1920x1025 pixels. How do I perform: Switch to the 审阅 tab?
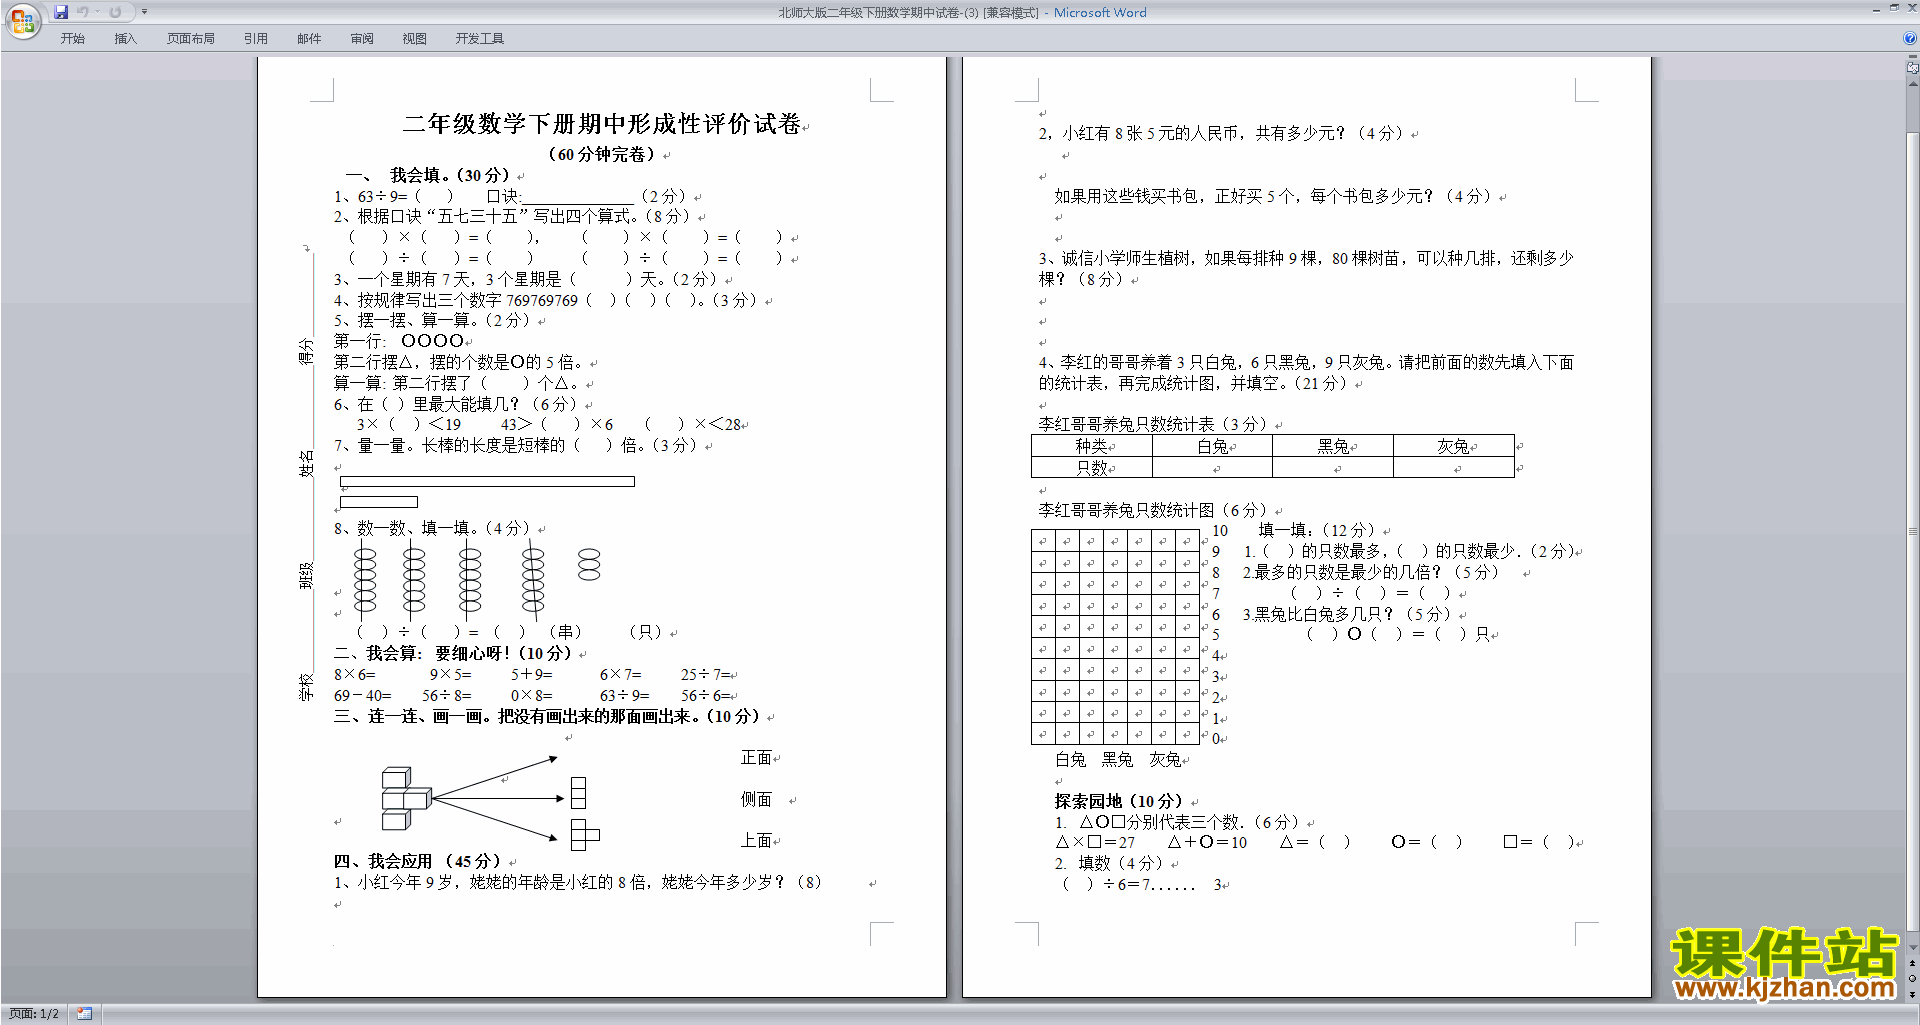(362, 39)
